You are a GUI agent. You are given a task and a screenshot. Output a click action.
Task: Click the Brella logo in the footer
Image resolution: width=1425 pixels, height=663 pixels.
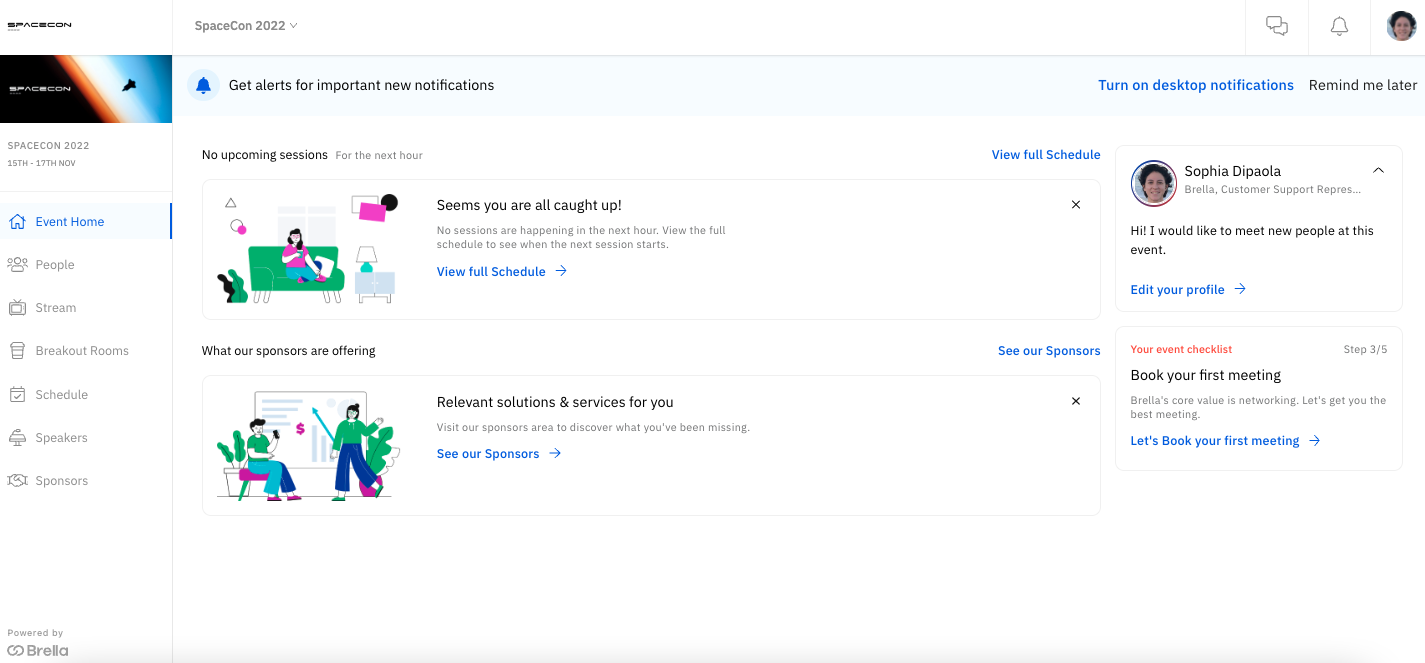[x=38, y=650]
